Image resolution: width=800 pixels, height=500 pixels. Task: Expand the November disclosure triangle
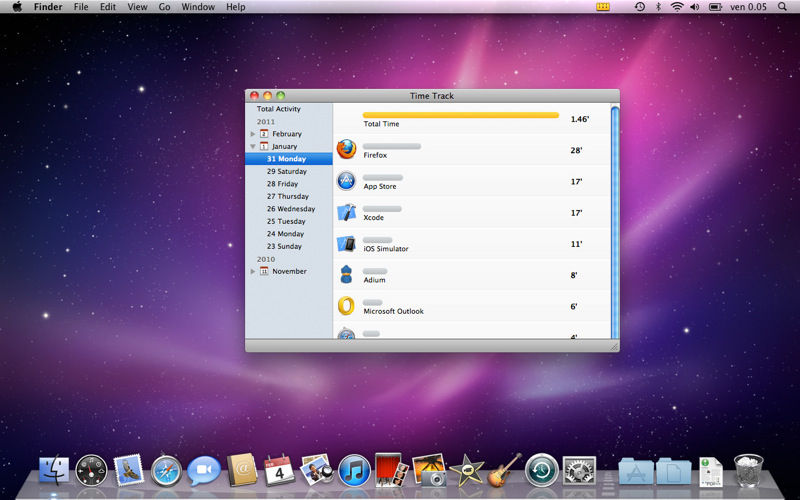coord(253,271)
